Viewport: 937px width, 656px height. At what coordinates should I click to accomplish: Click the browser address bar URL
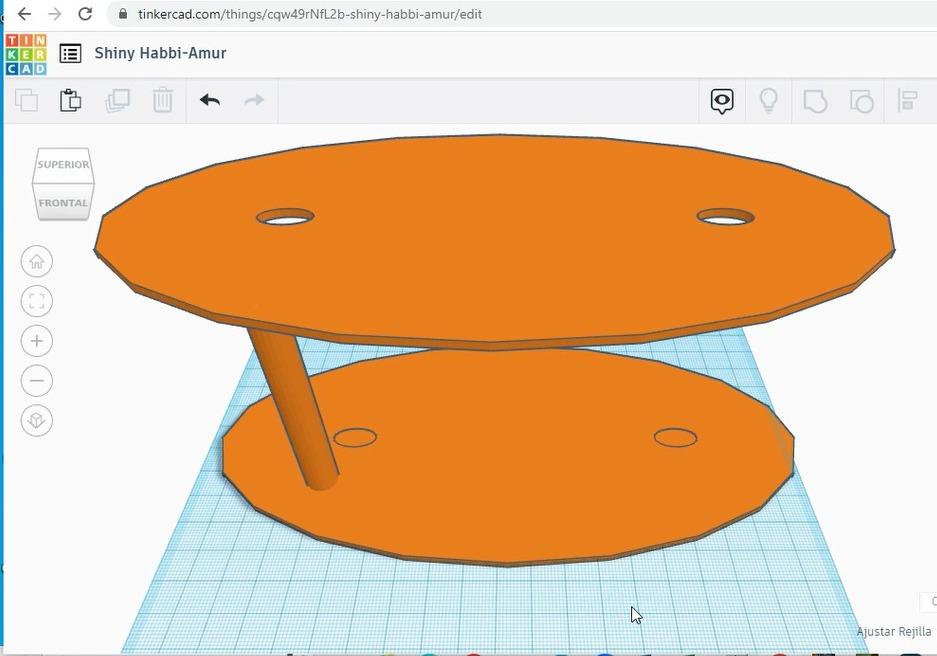point(310,14)
